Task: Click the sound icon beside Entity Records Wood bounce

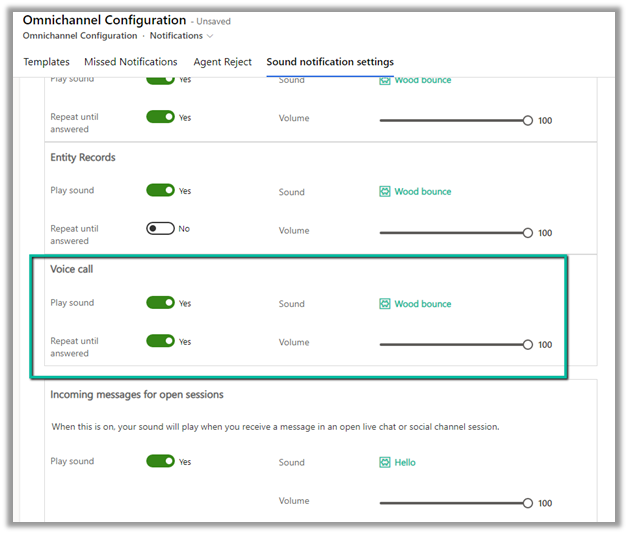Action: click(x=385, y=192)
